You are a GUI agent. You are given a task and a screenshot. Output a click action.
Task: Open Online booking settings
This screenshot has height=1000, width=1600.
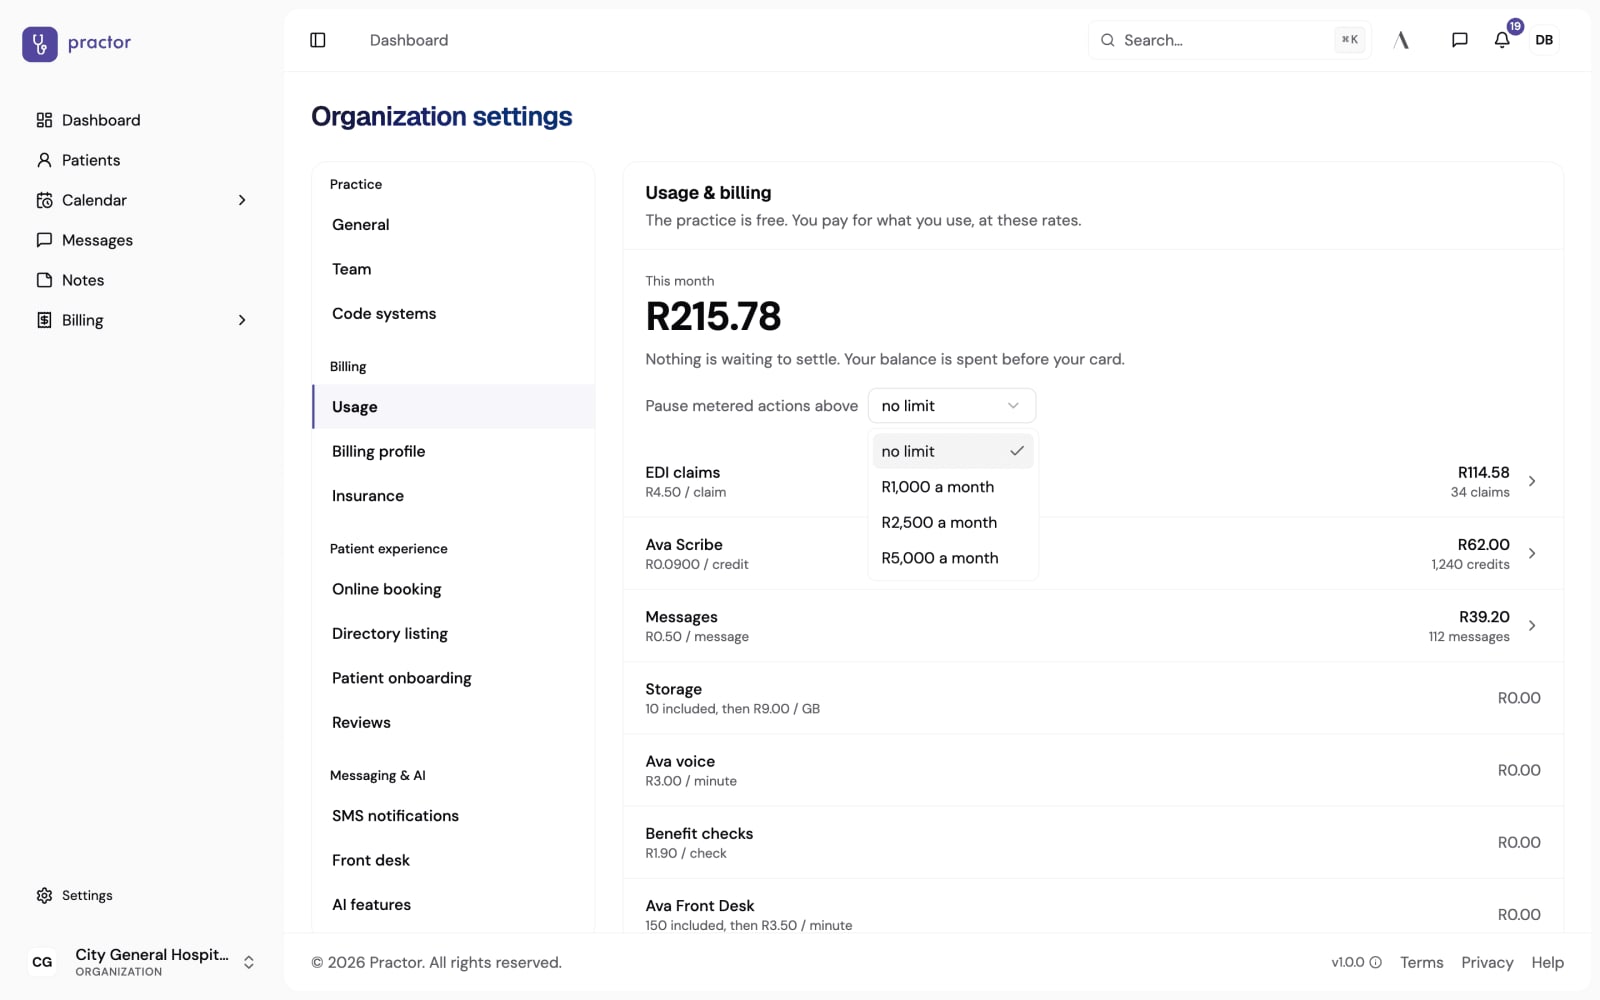(454, 589)
